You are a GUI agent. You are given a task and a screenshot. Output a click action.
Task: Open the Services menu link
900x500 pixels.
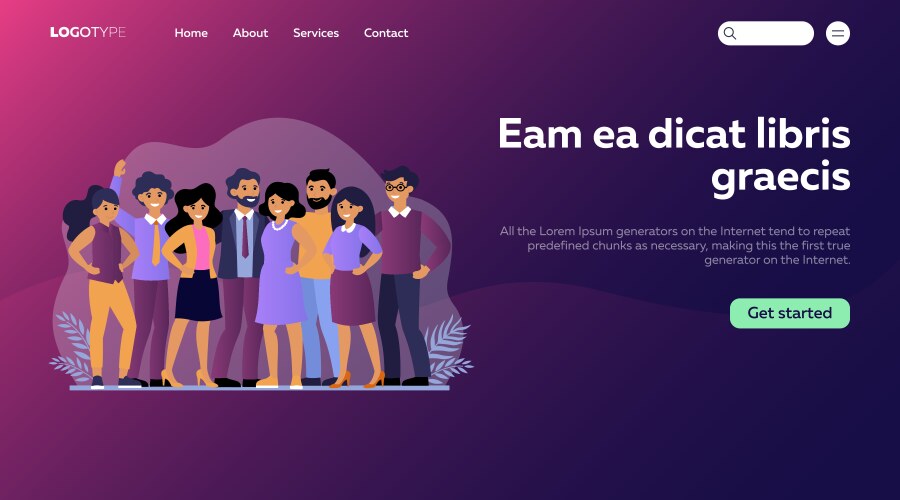316,33
